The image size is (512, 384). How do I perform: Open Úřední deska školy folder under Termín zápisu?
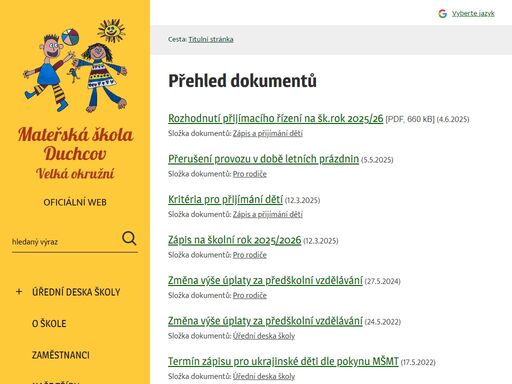tap(264, 376)
